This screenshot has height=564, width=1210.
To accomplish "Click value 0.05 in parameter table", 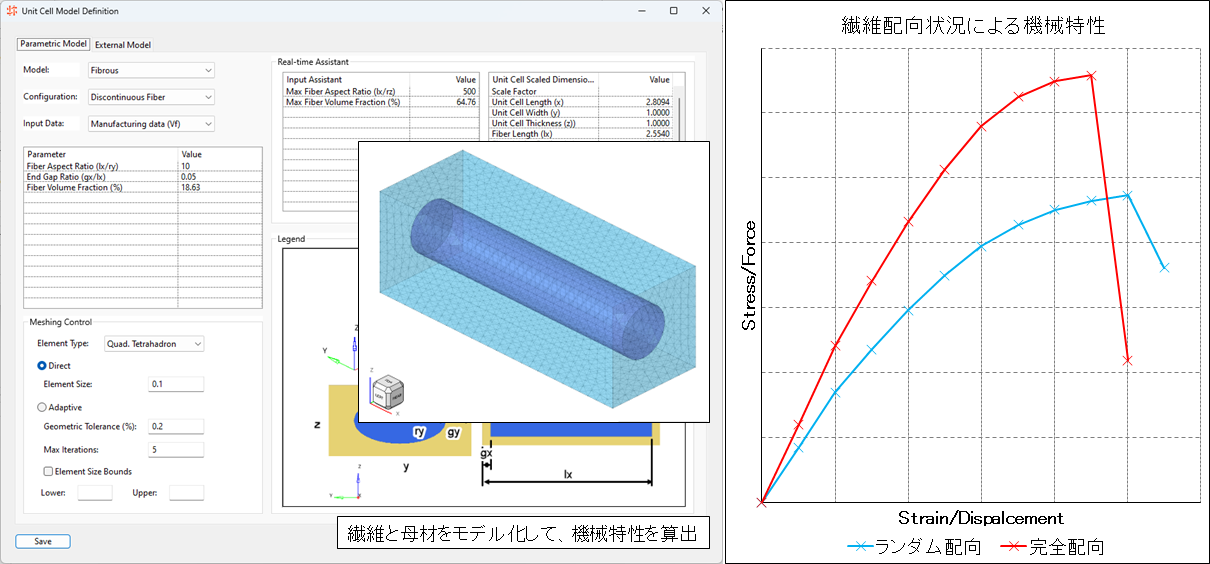I will click(188, 176).
